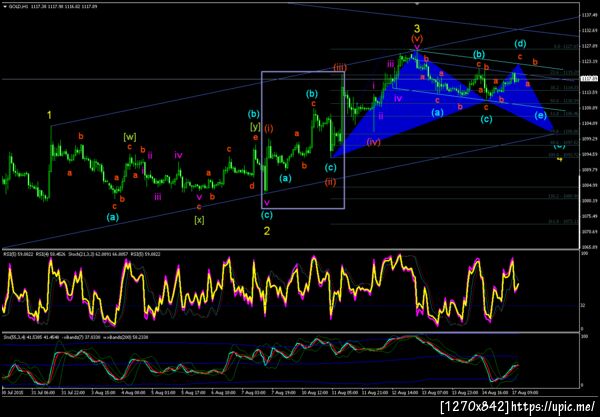
Task: Click the 12 Aug 14:00 time label
Action: click(404, 393)
